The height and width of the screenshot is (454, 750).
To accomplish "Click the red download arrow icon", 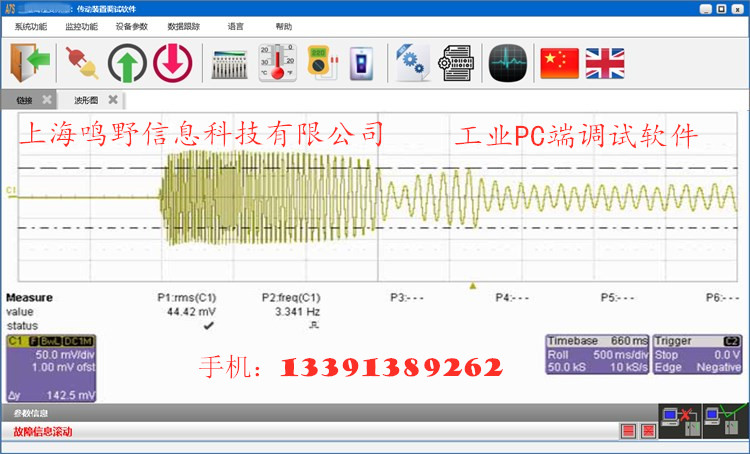I will [173, 63].
